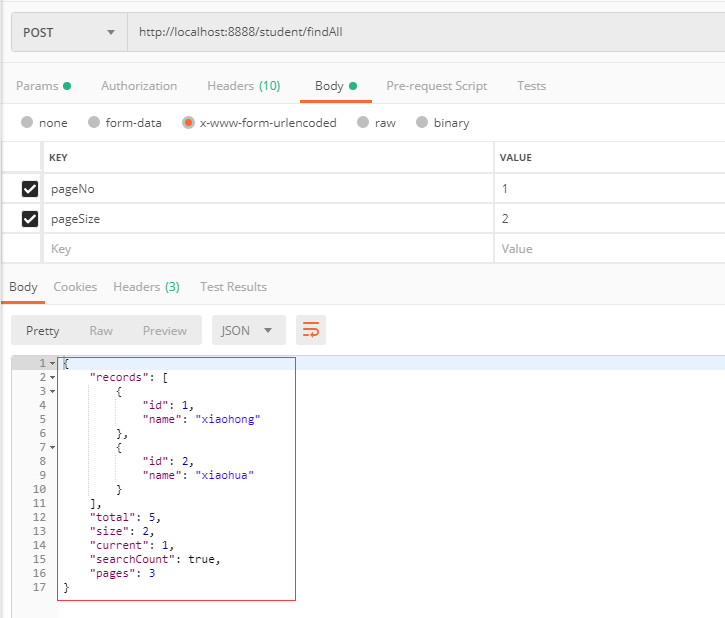Viewport: 725px width, 618px height.
Task: Click the "total": 5 line
Action: click(125, 517)
